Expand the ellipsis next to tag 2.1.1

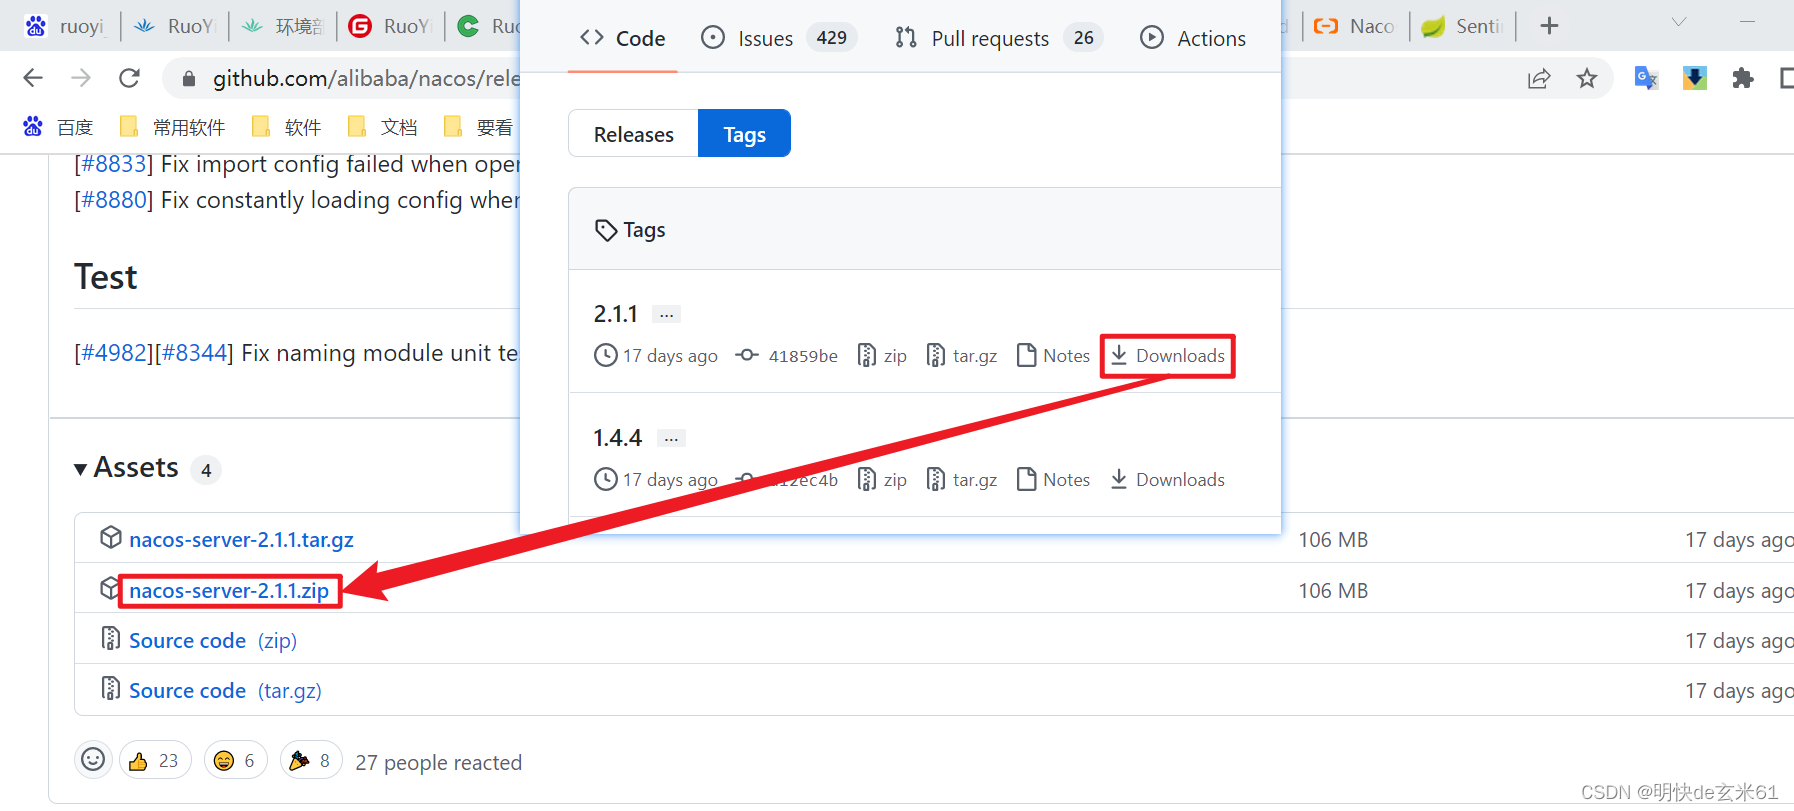click(x=667, y=314)
